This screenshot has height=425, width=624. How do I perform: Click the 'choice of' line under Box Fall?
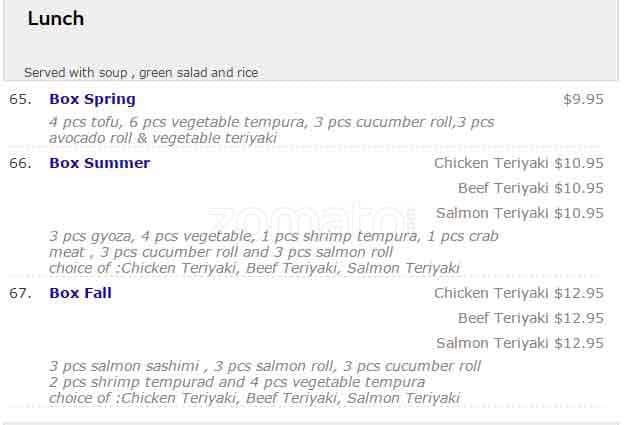[x=254, y=398]
